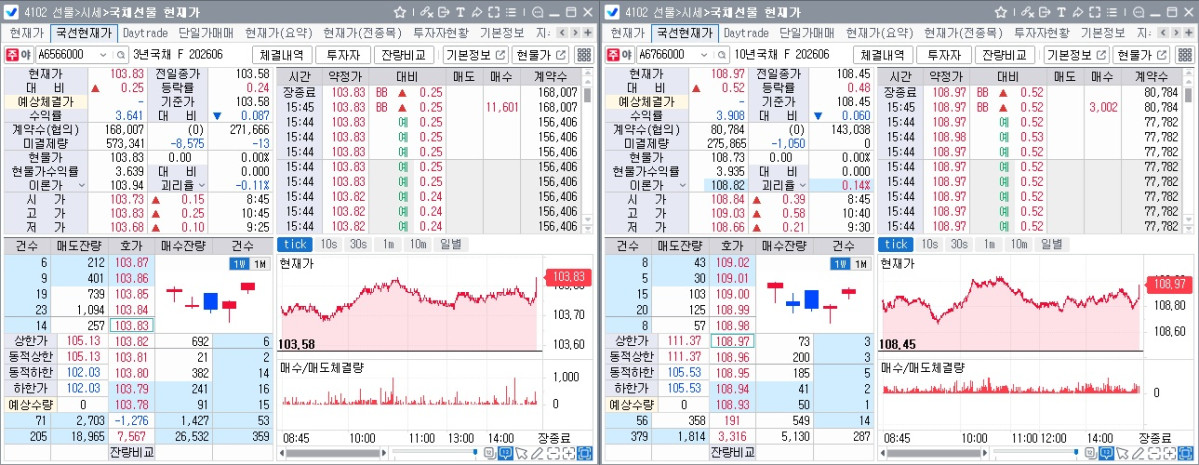The width and height of the screenshot is (1199, 465).
Task: Click capture frame icon in right window title bar
Action: (1094, 12)
